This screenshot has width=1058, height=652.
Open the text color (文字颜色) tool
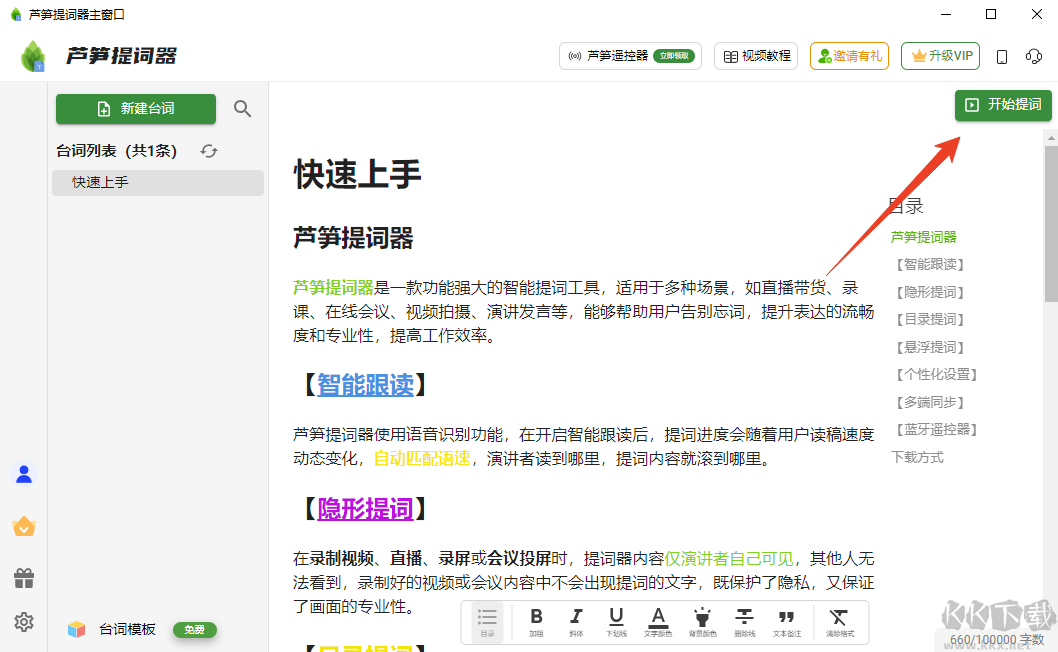pos(658,622)
